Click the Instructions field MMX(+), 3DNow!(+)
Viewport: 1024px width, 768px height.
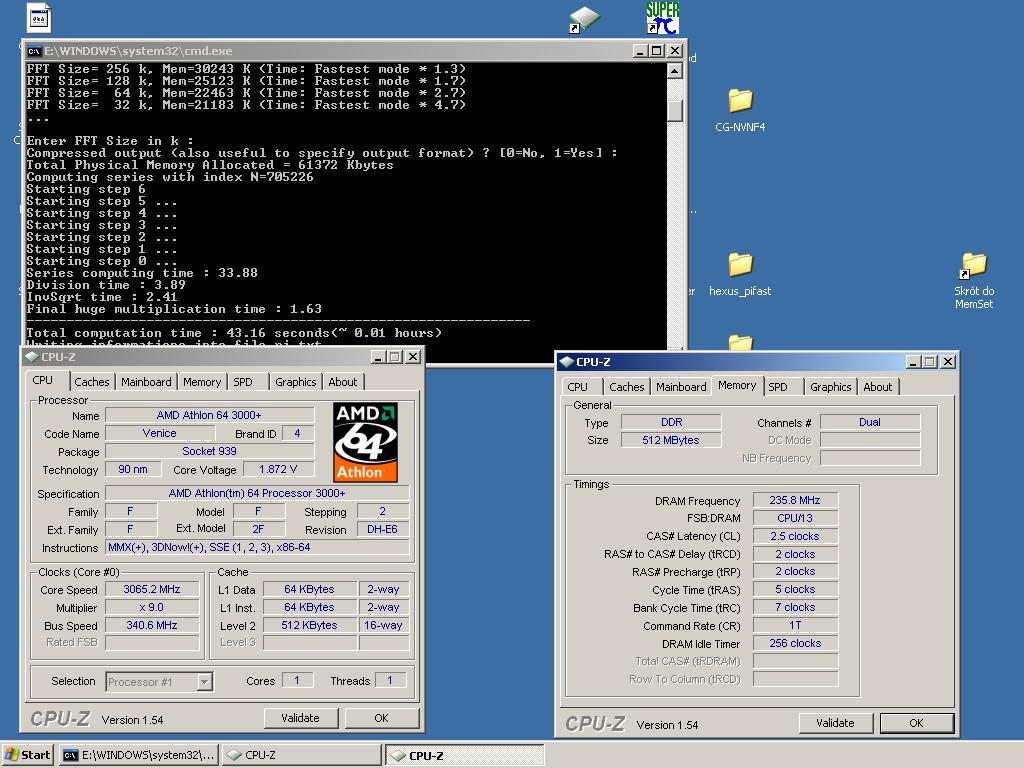(x=257, y=547)
